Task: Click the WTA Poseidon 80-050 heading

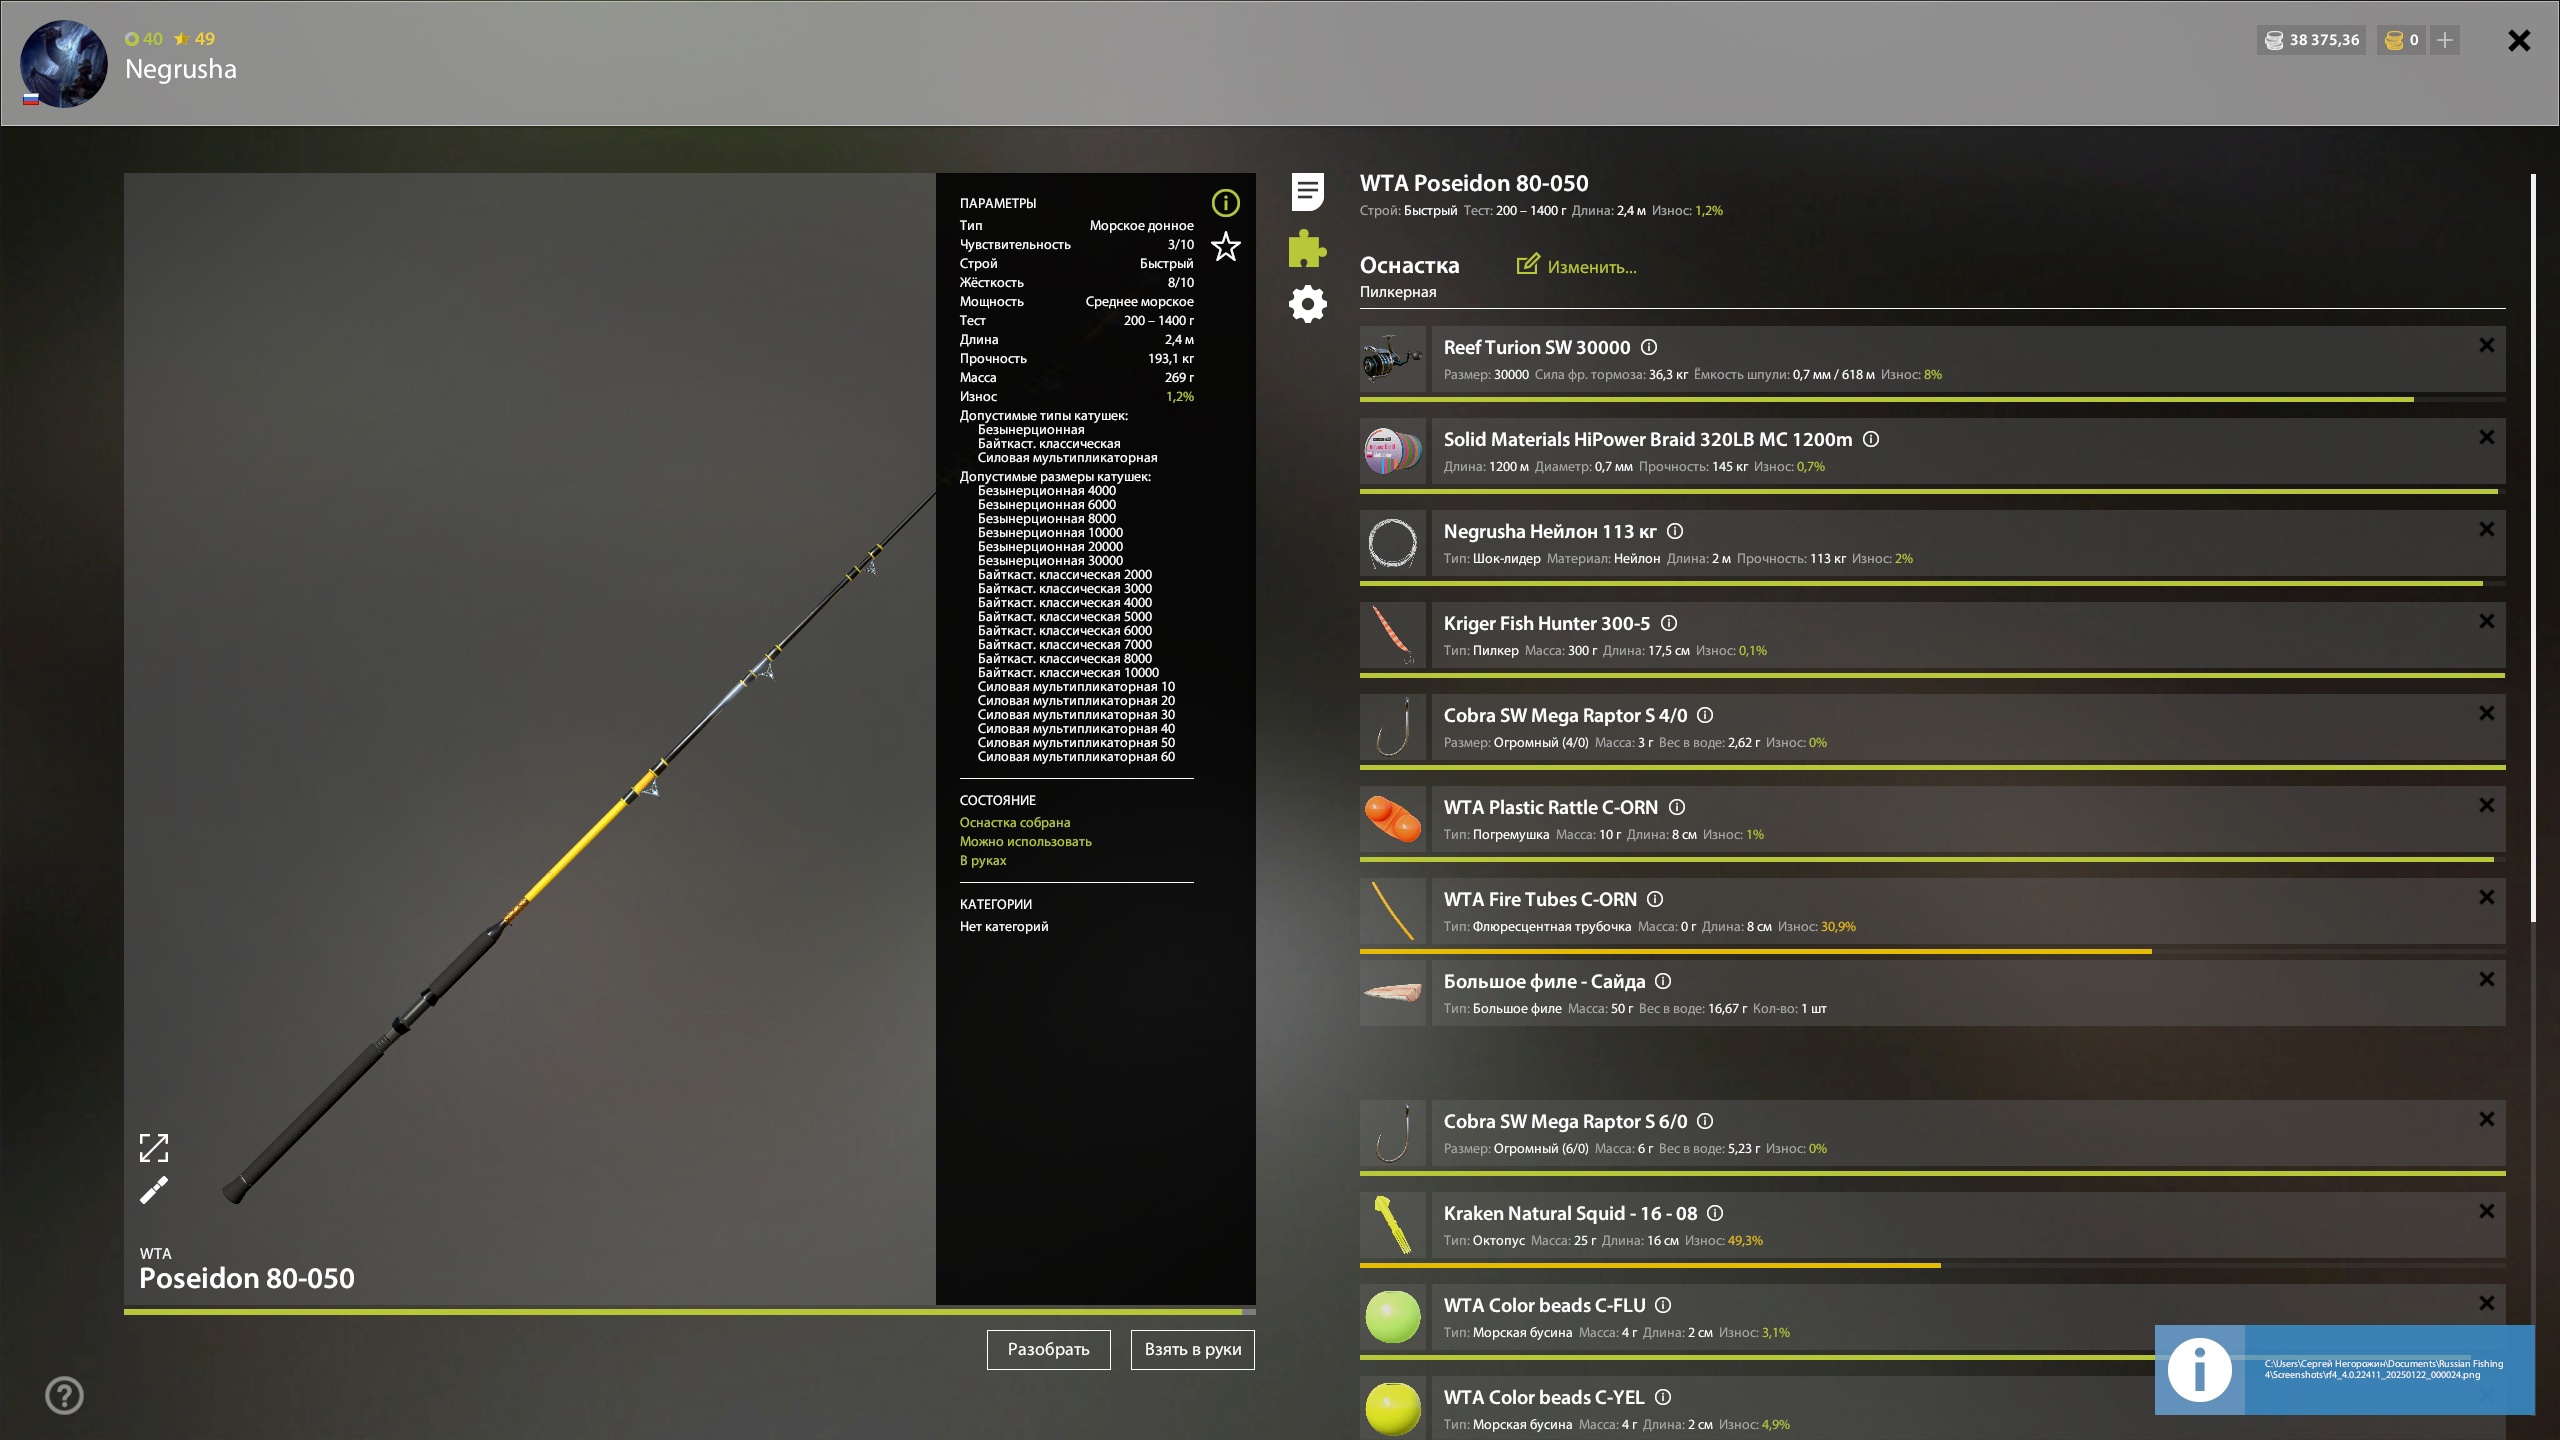Action: 1474,183
